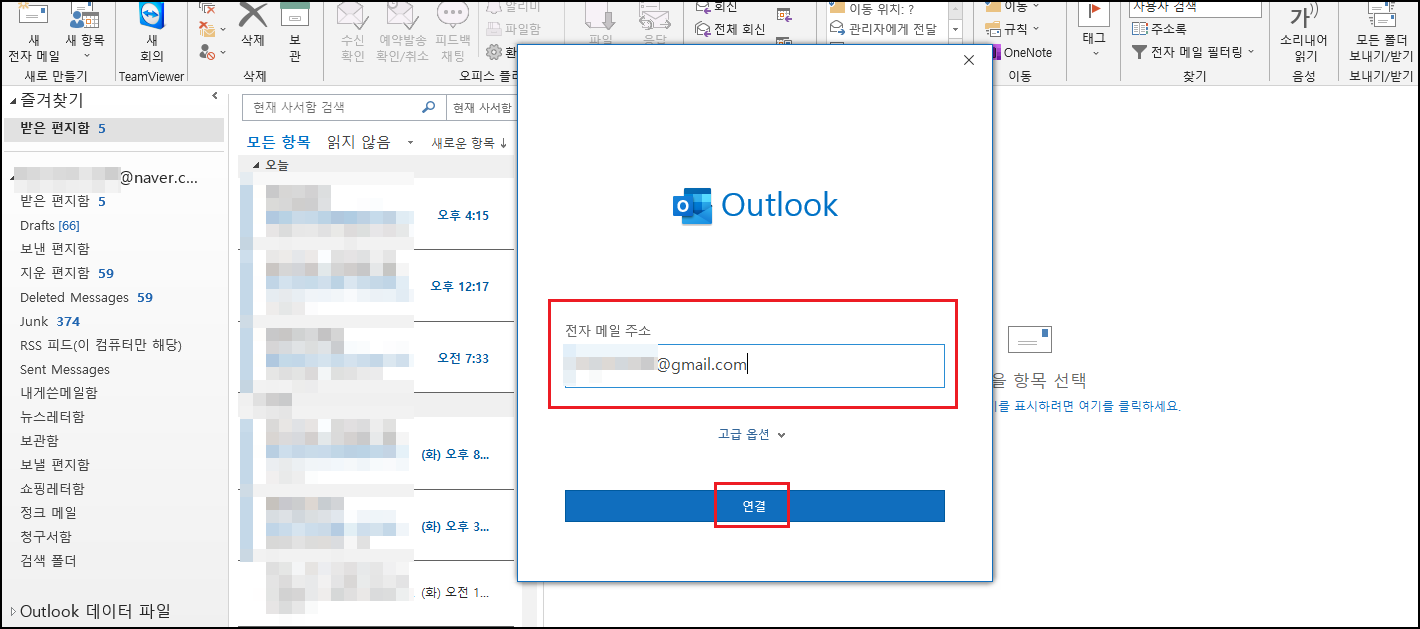Image resolution: width=1420 pixels, height=629 pixels.
Task: Open the 태그 flag menu
Action: click(x=1094, y=30)
